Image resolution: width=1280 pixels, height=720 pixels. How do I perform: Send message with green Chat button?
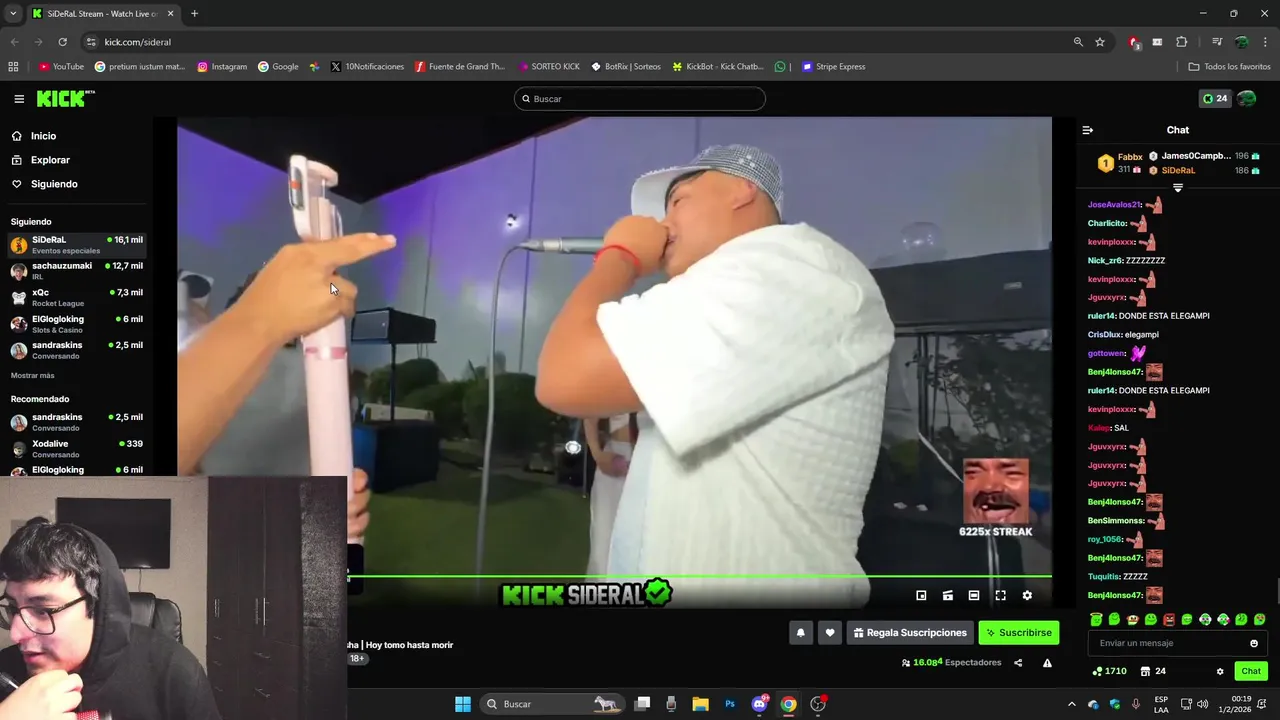tap(1251, 671)
